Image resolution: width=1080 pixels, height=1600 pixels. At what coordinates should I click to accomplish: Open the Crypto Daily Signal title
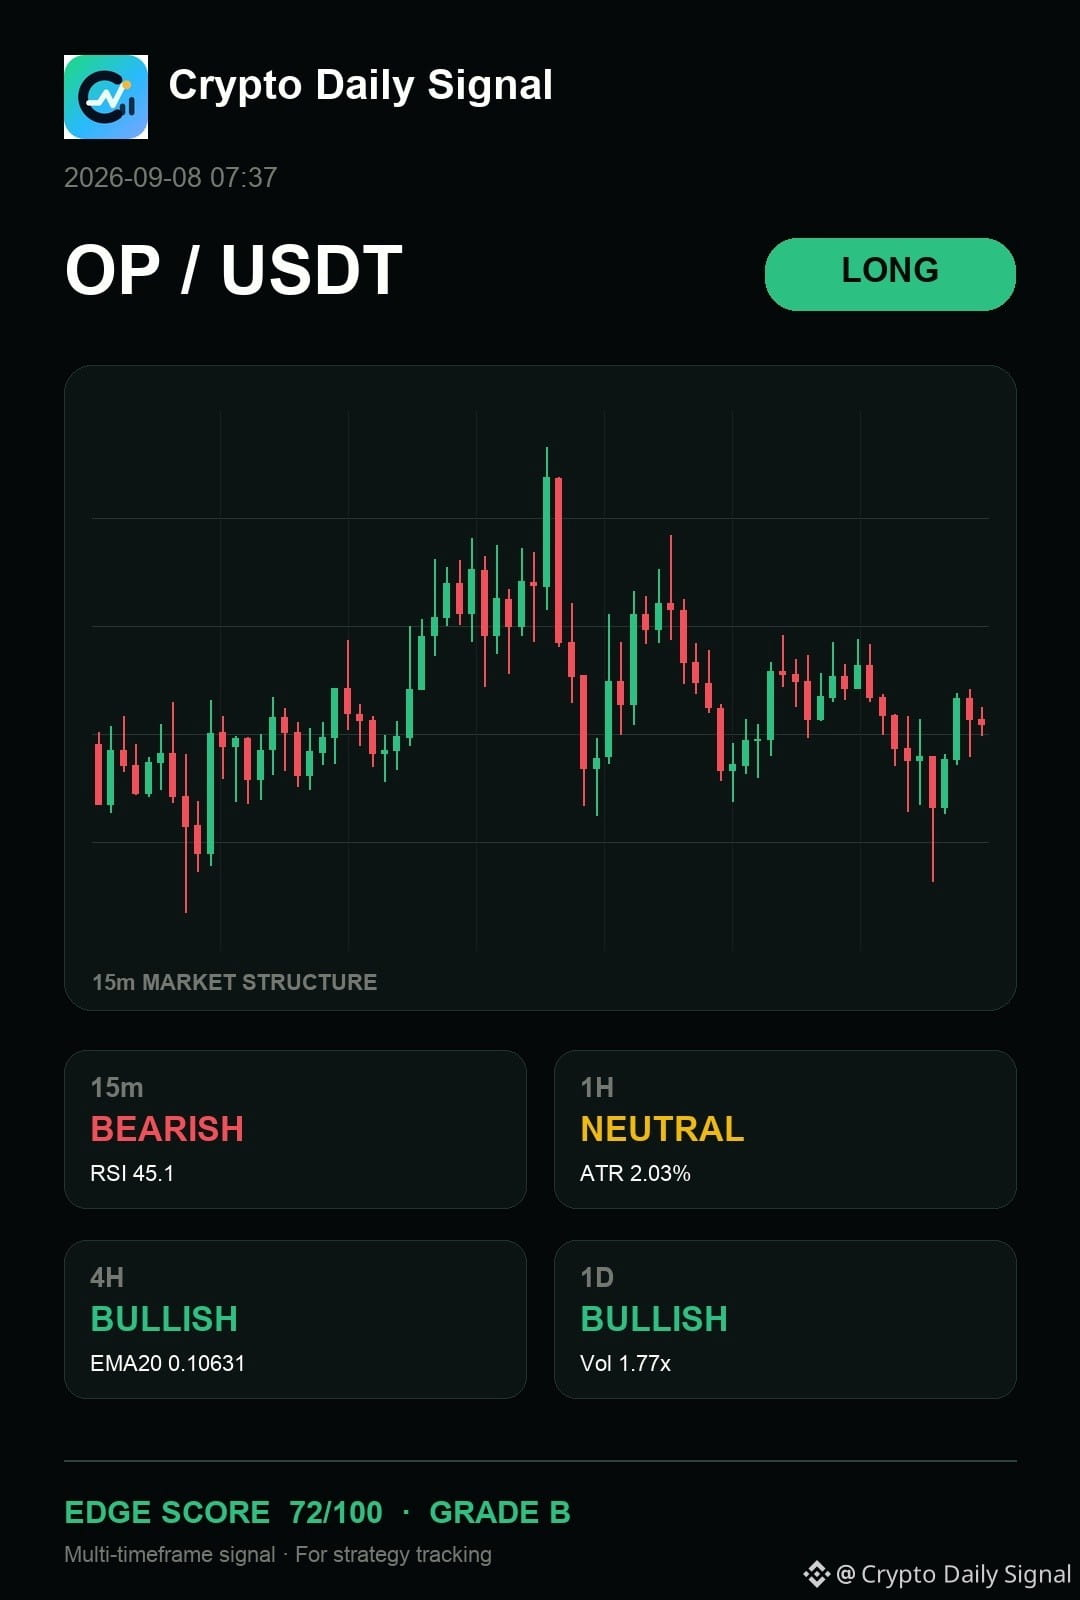coord(360,86)
